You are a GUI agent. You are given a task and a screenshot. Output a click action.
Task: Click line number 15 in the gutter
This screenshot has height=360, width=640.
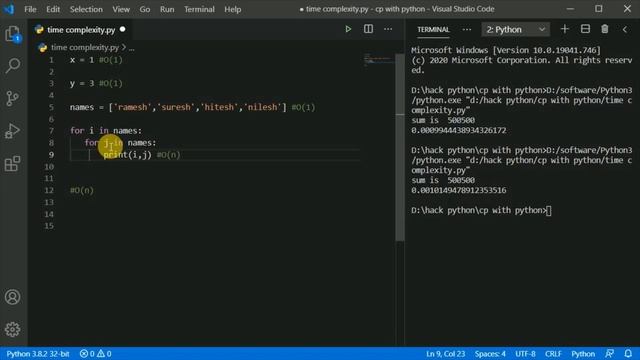click(49, 226)
